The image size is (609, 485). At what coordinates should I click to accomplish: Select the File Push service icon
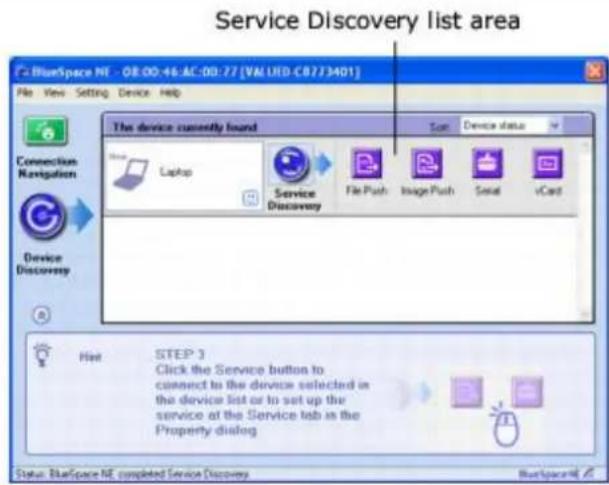point(366,163)
